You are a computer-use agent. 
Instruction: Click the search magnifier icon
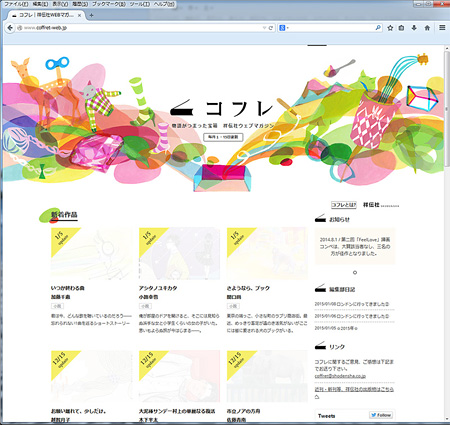click(x=378, y=28)
